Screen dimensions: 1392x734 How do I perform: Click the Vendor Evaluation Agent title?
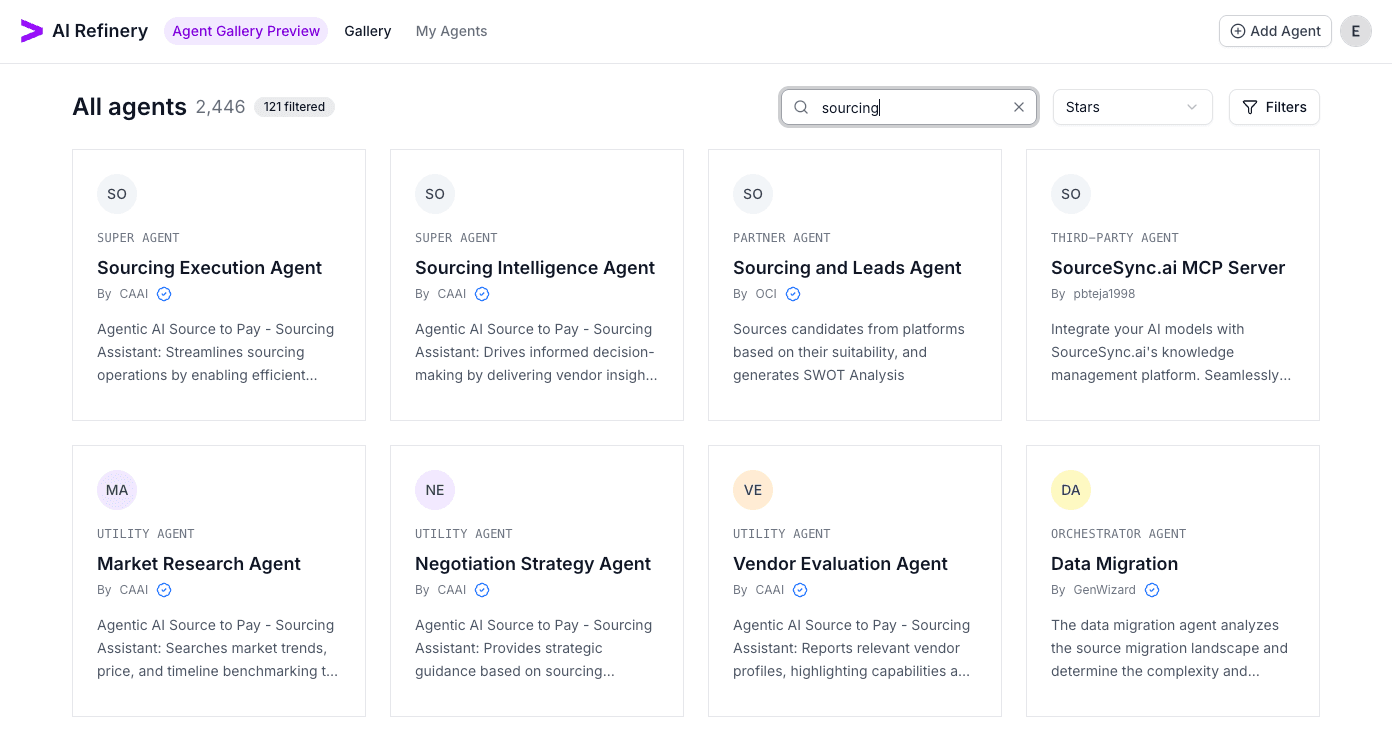[x=840, y=564]
